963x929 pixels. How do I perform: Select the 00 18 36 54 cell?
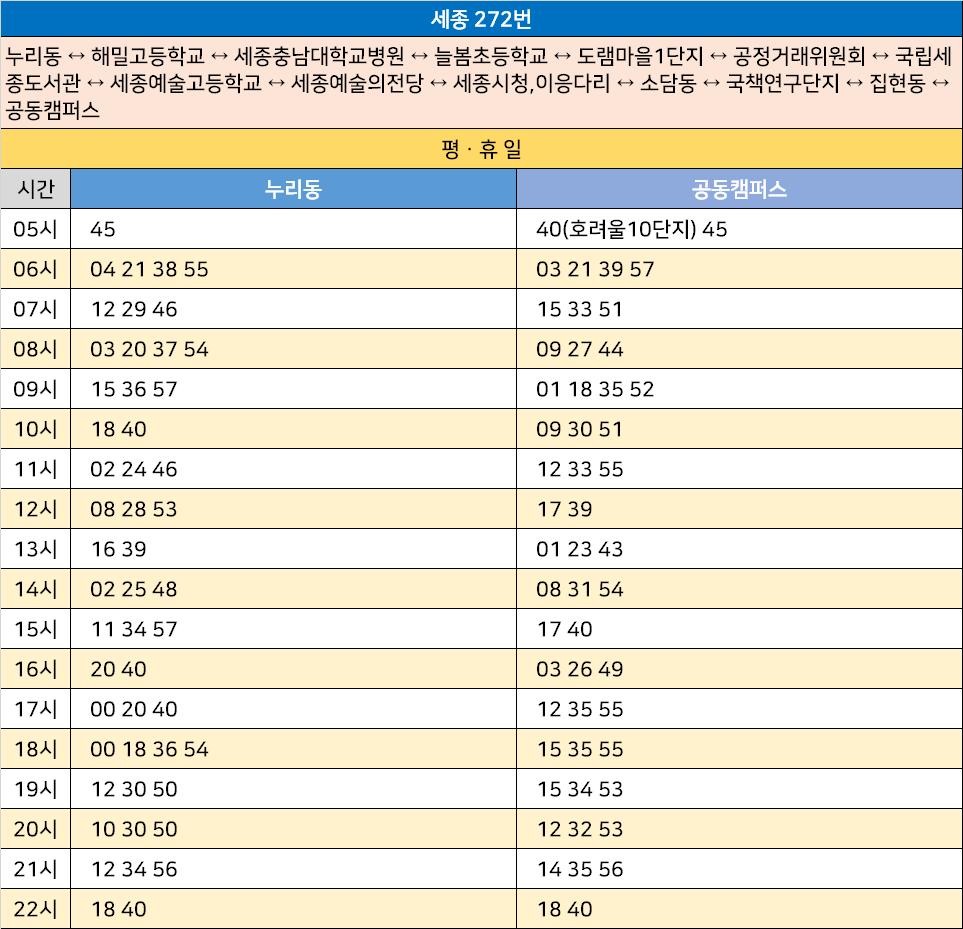(294, 749)
